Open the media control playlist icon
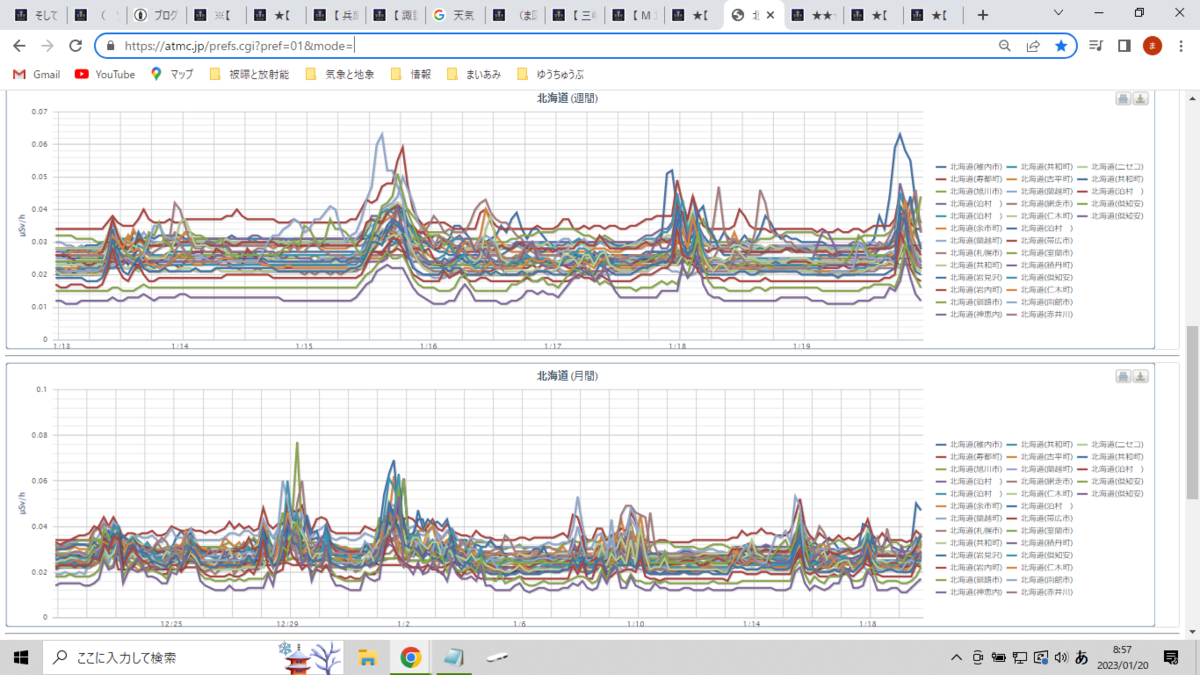Image resolution: width=1200 pixels, height=675 pixels. pyautogui.click(x=1096, y=46)
